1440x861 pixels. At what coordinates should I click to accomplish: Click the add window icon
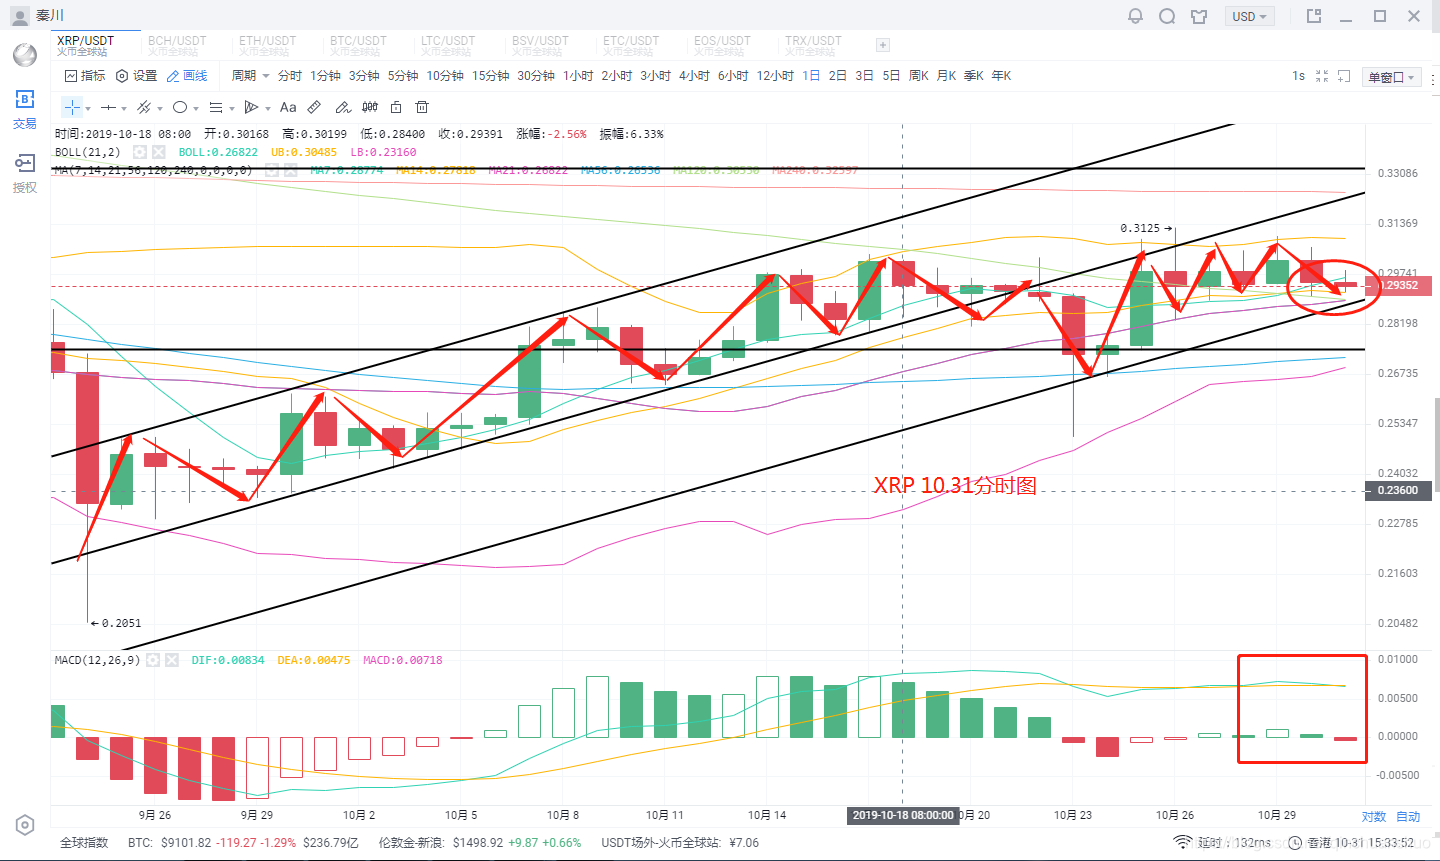tap(1345, 76)
